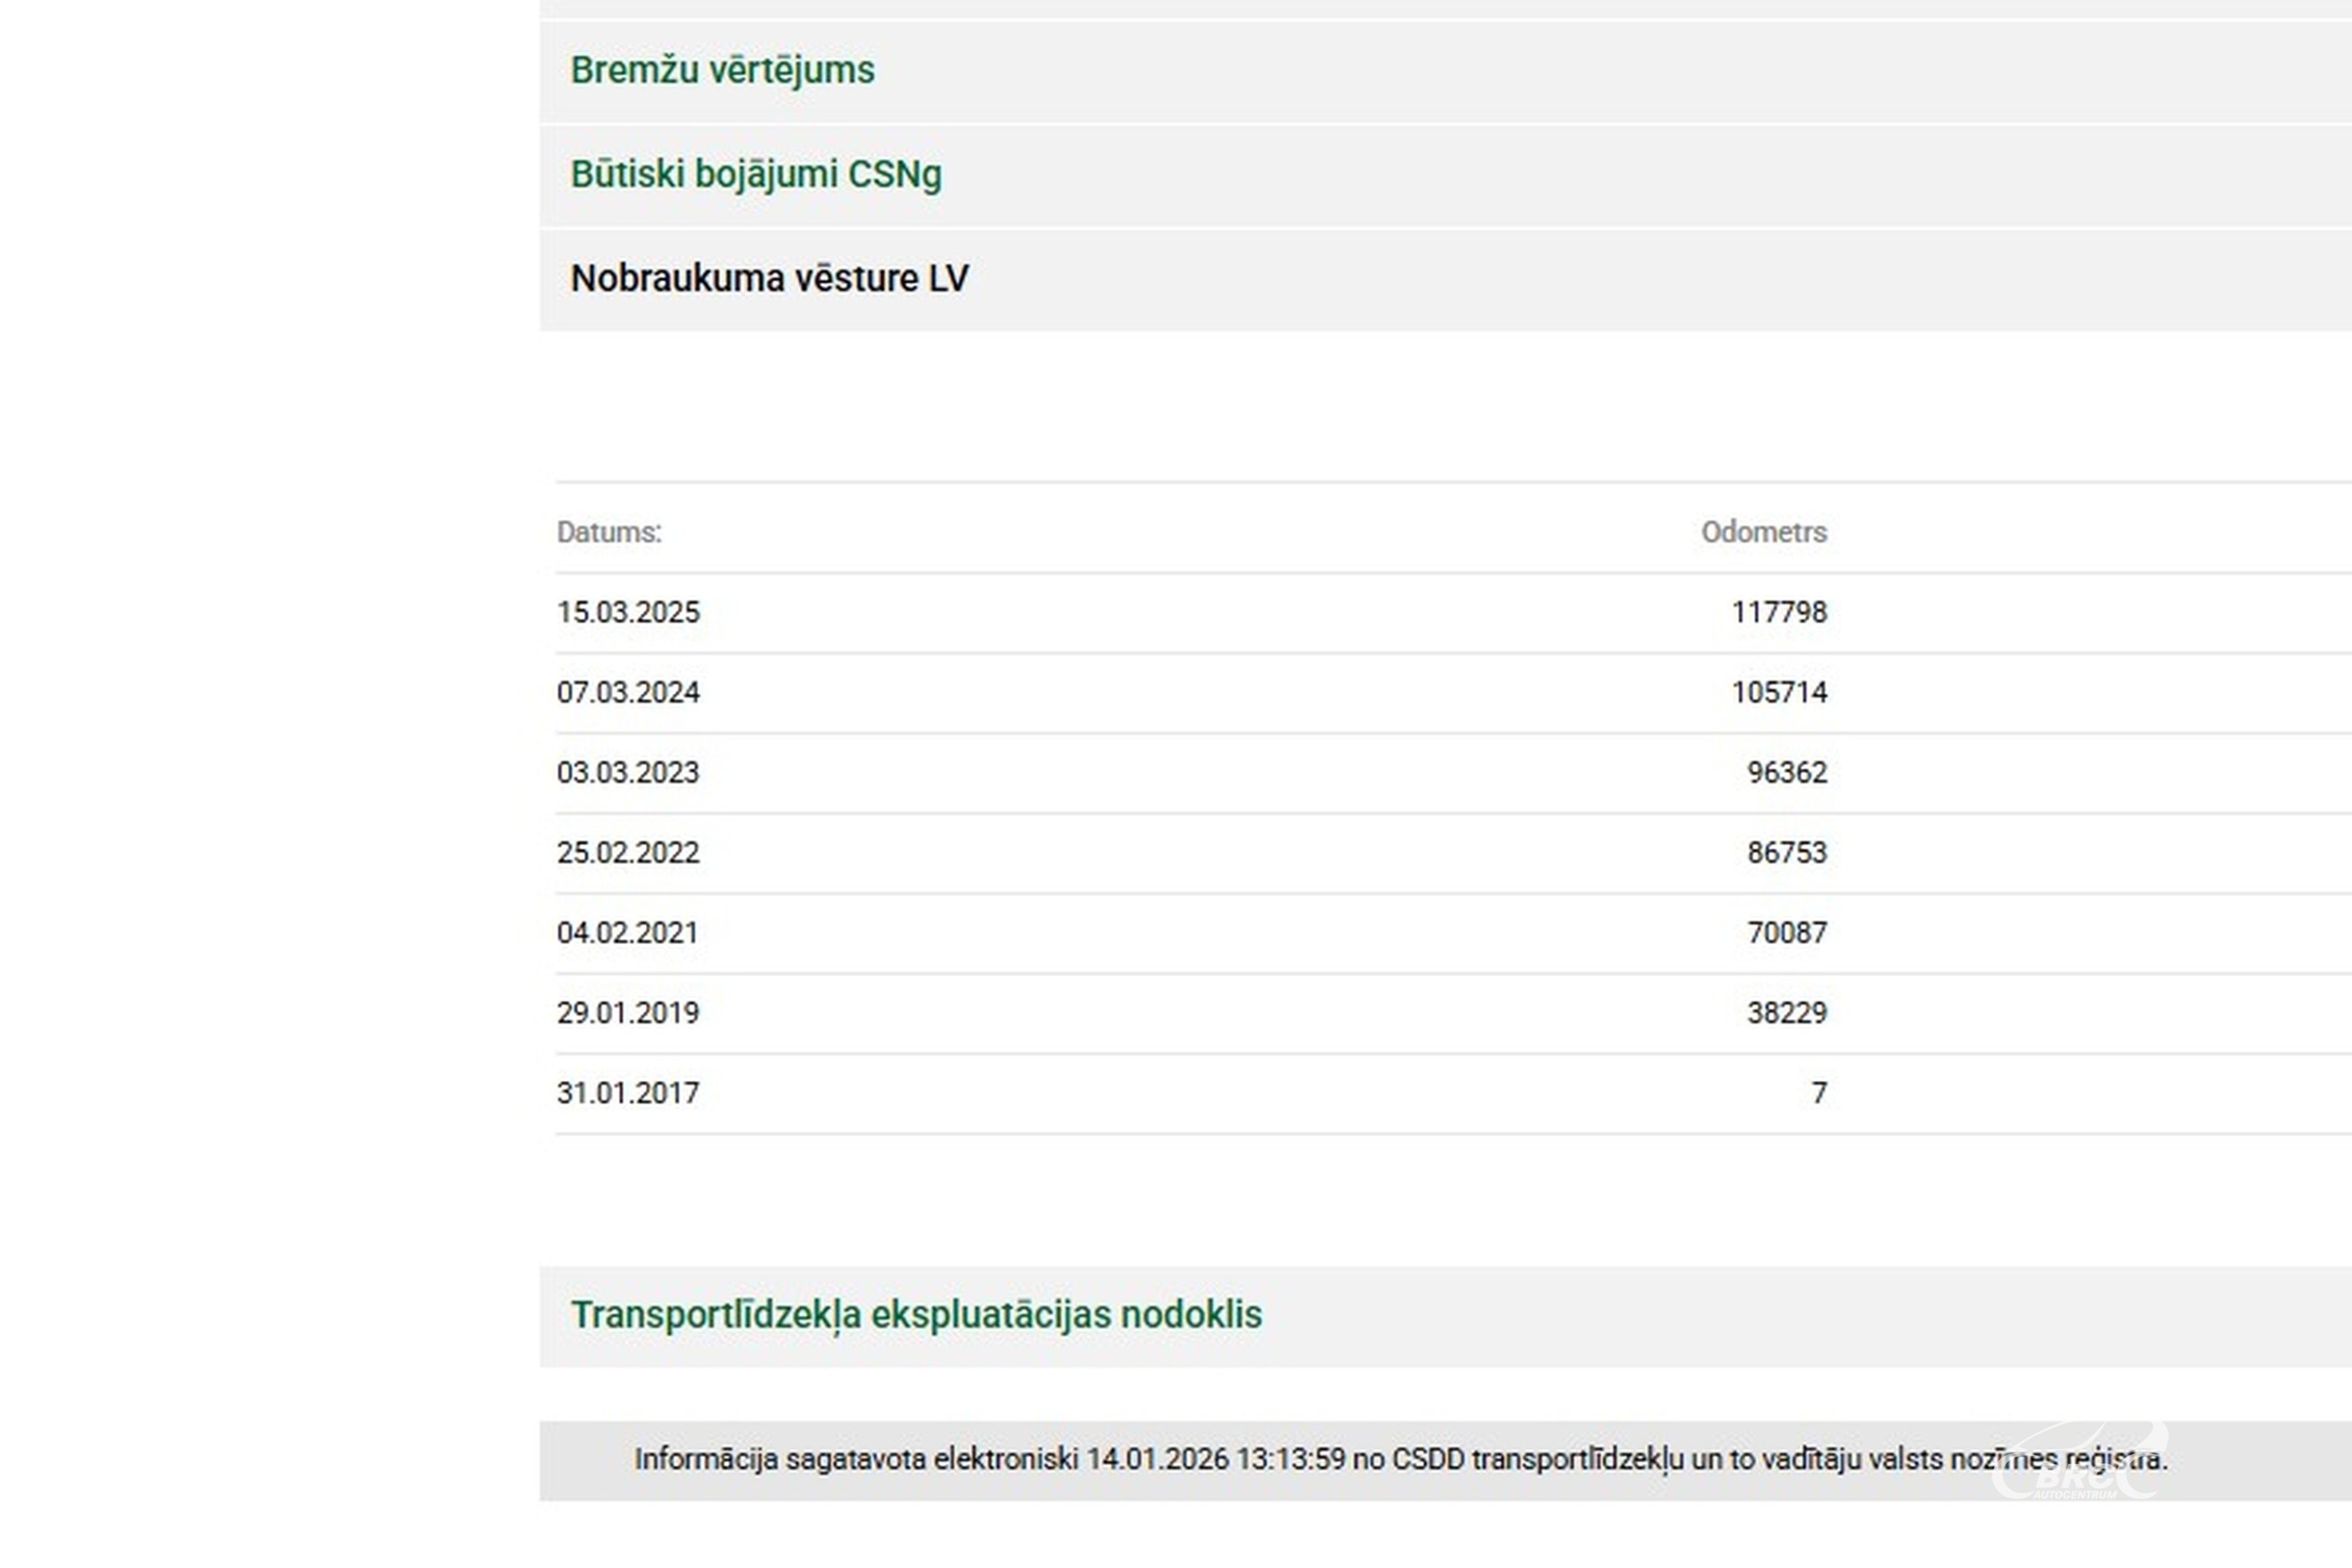Expand the Būtiski bojājumi CSNg section
Viewport: 2352px width, 1568px height.
click(755, 175)
